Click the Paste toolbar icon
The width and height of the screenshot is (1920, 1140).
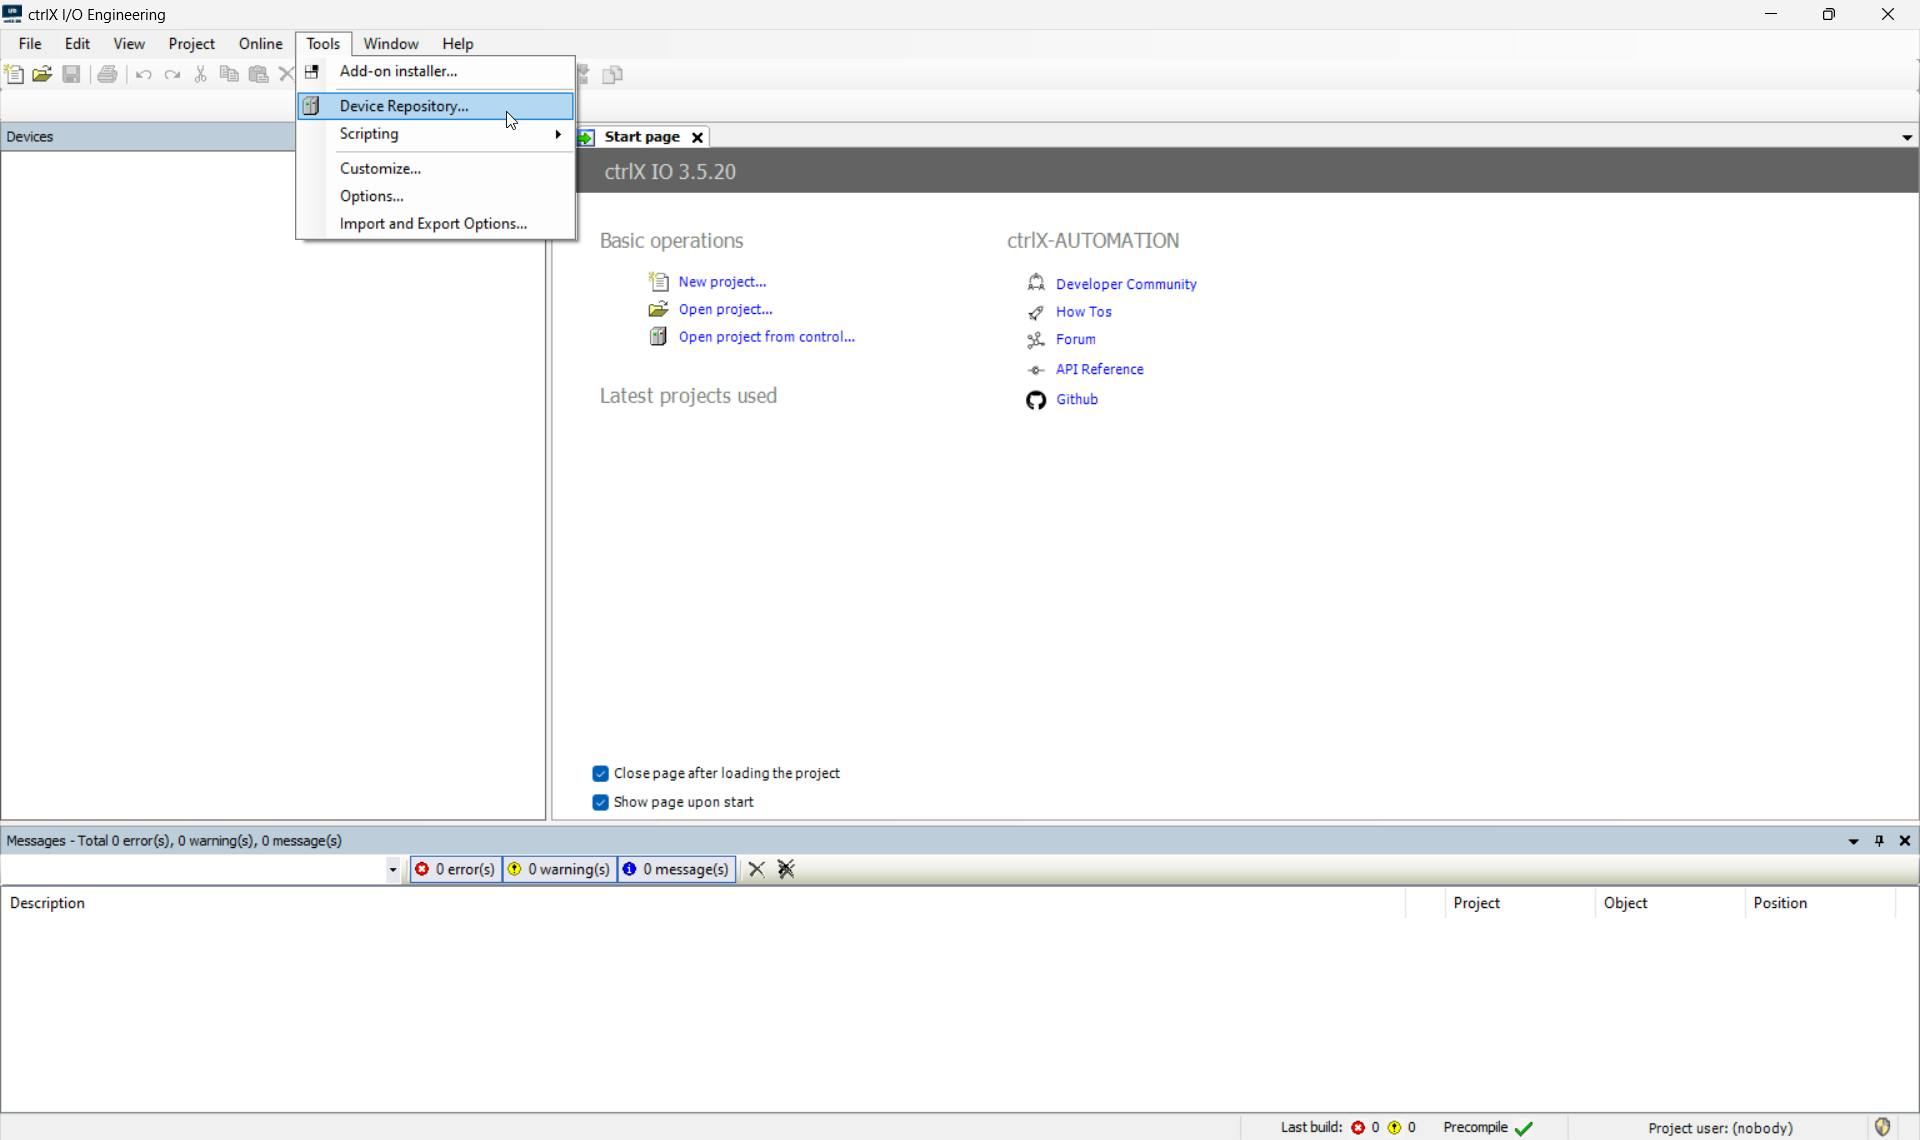[258, 75]
